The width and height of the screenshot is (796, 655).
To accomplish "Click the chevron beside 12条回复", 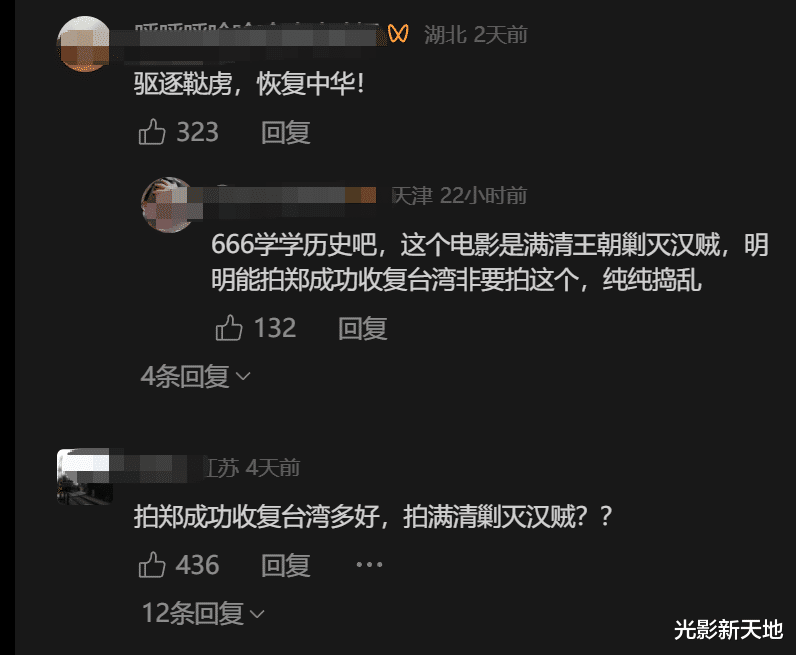I will [x=257, y=614].
